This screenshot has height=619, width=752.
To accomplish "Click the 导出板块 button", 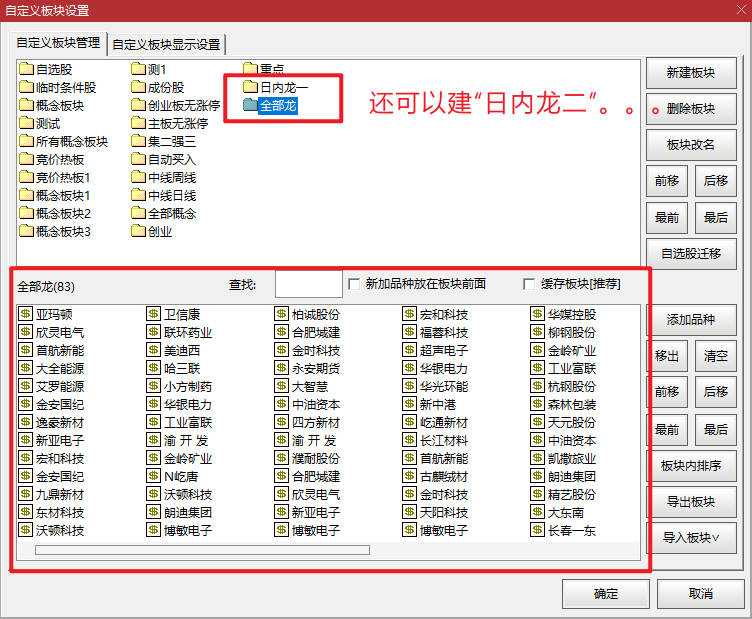I will (x=691, y=502).
